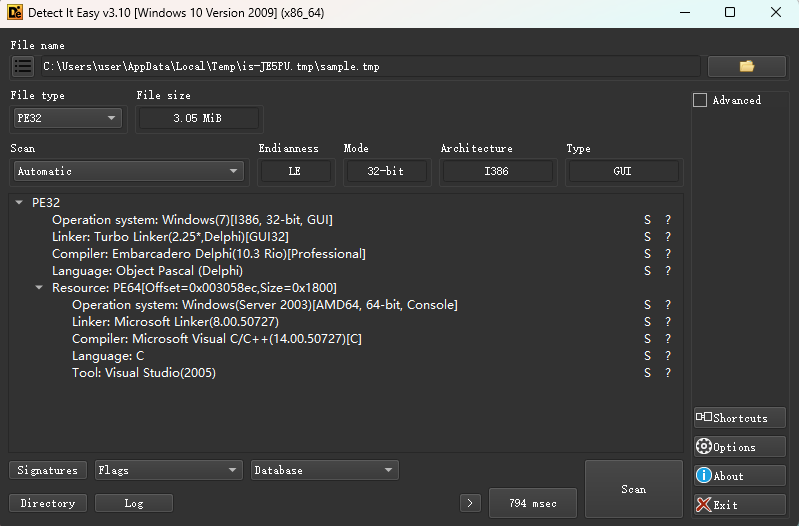Click the Endianness LE field
This screenshot has width=799, height=526.
(296, 171)
